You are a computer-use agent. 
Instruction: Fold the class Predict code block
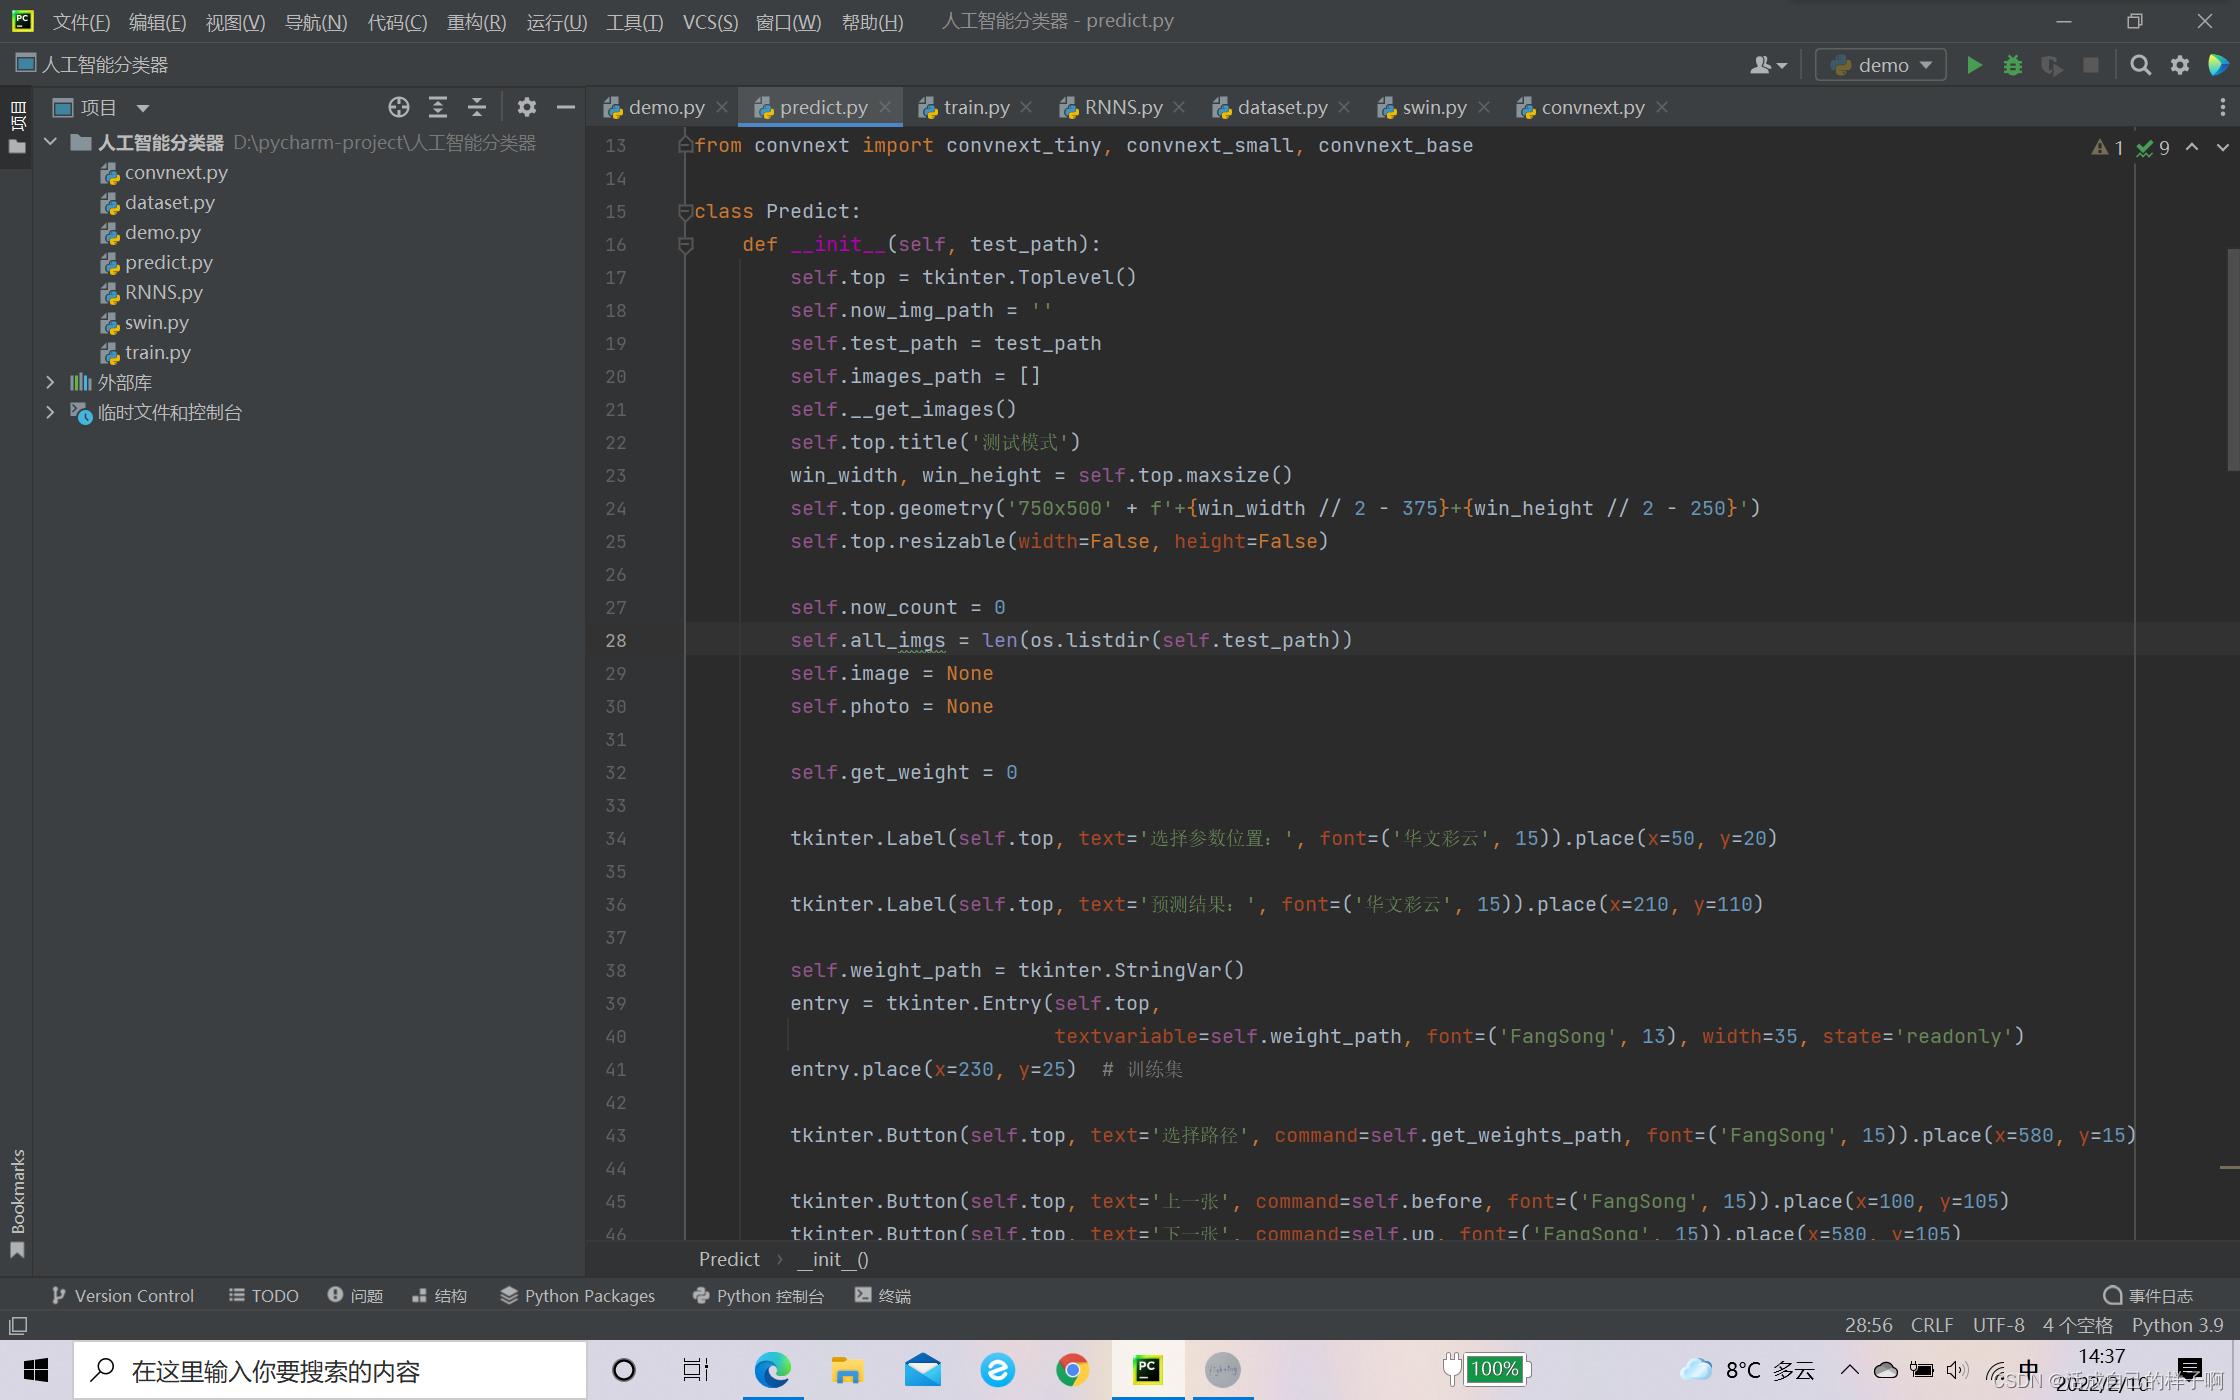[x=685, y=211]
